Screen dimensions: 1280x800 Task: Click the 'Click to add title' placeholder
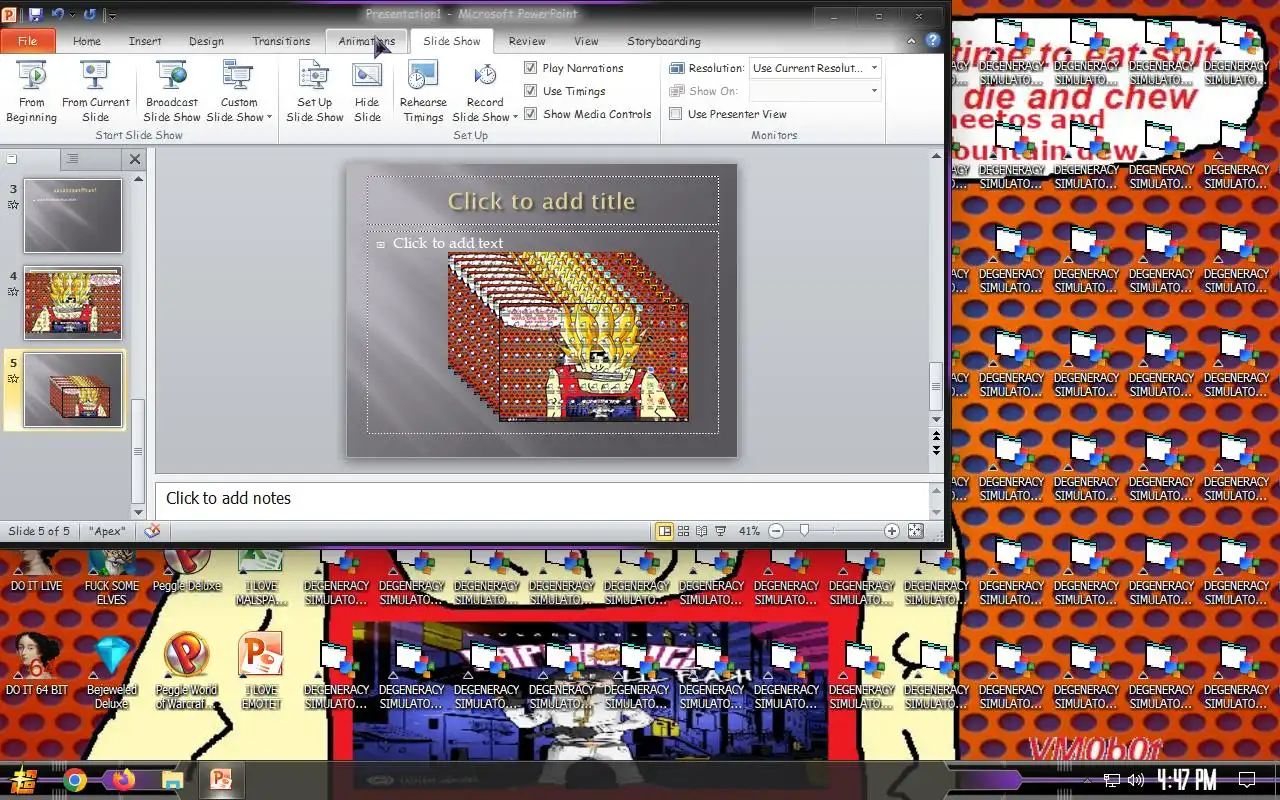coord(542,201)
